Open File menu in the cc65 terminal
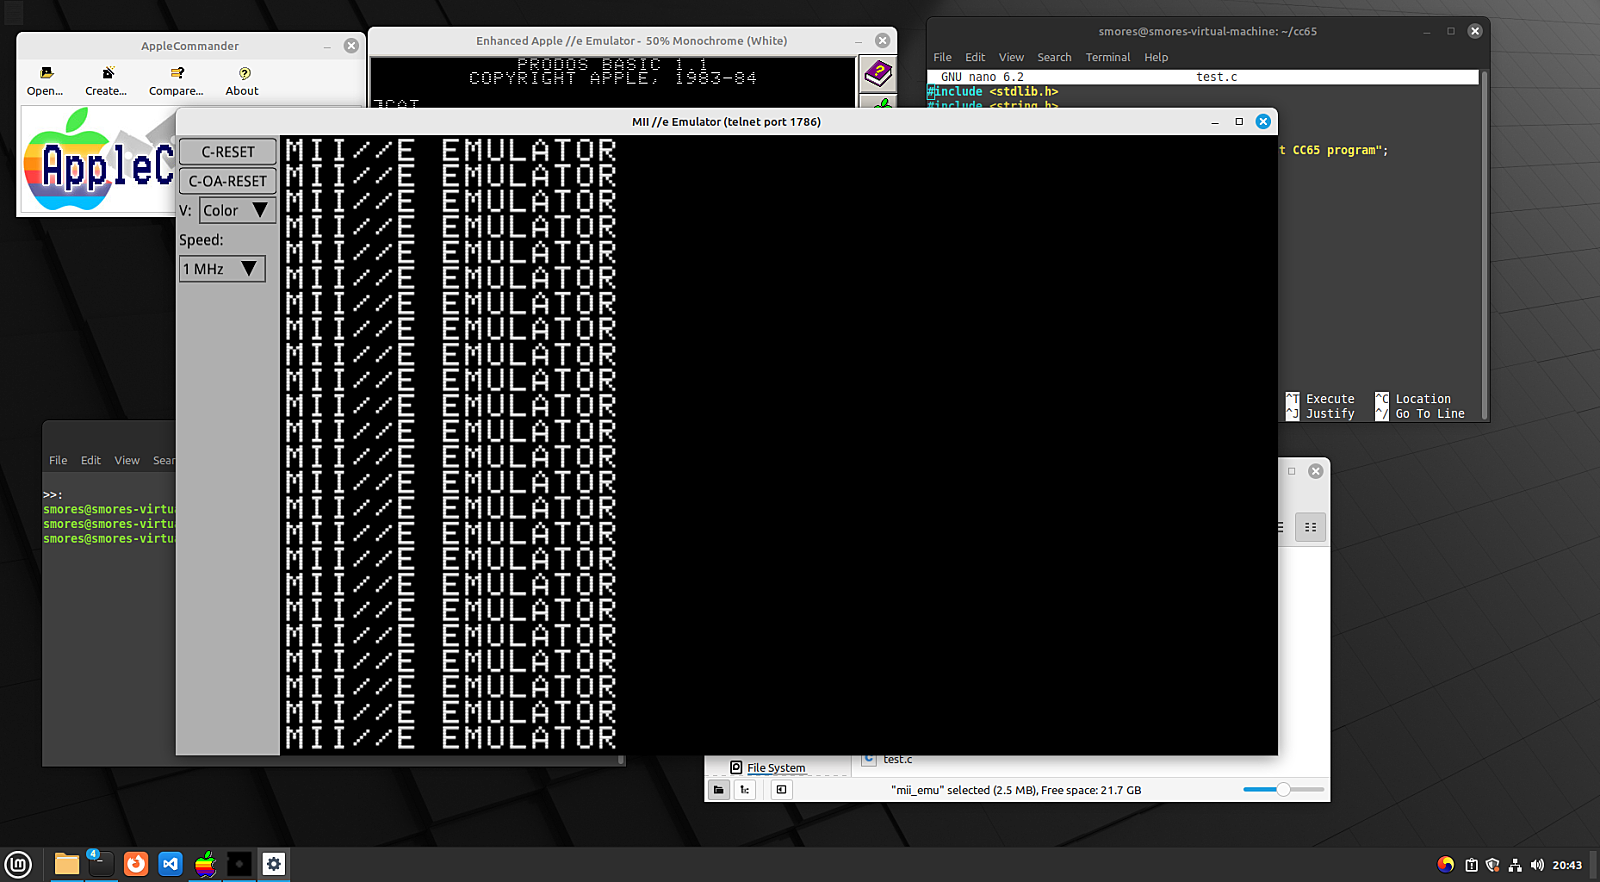This screenshot has height=882, width=1600. 942,57
